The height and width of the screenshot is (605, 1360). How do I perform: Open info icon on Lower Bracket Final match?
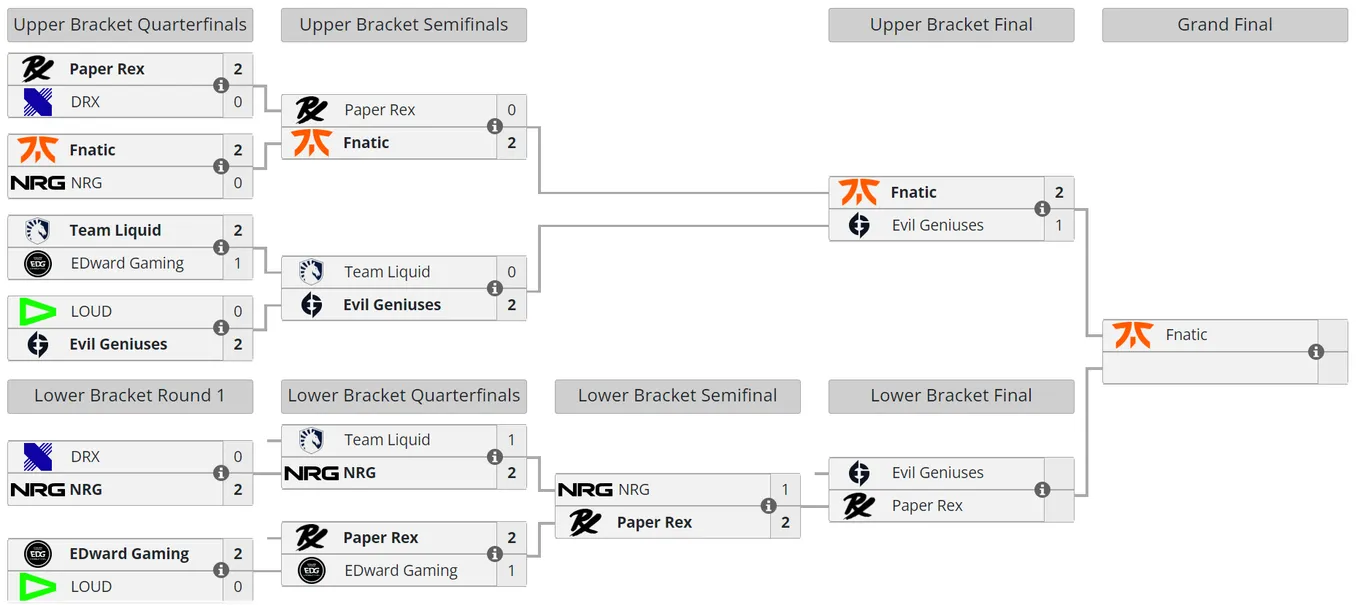[x=1042, y=490]
